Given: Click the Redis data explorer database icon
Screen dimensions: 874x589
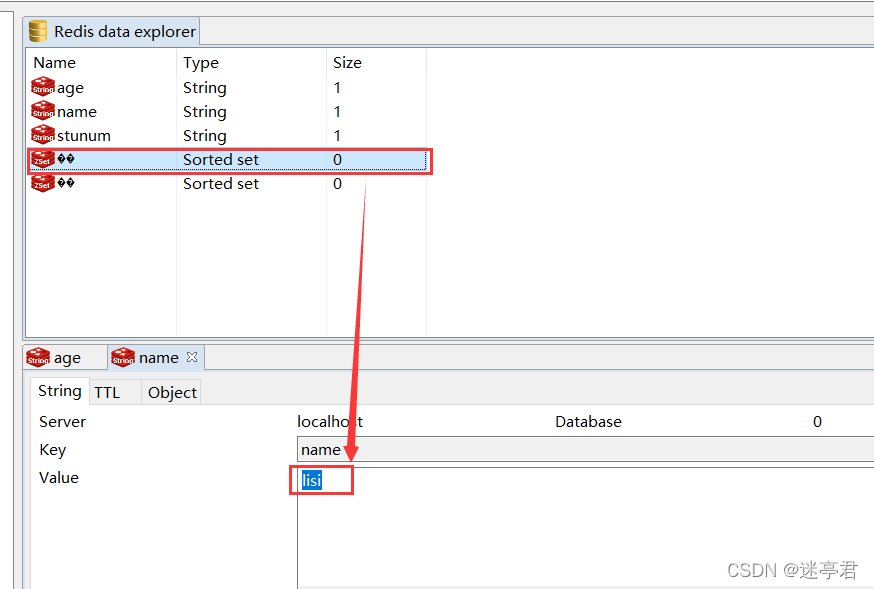Looking at the screenshot, I should click(x=37, y=31).
